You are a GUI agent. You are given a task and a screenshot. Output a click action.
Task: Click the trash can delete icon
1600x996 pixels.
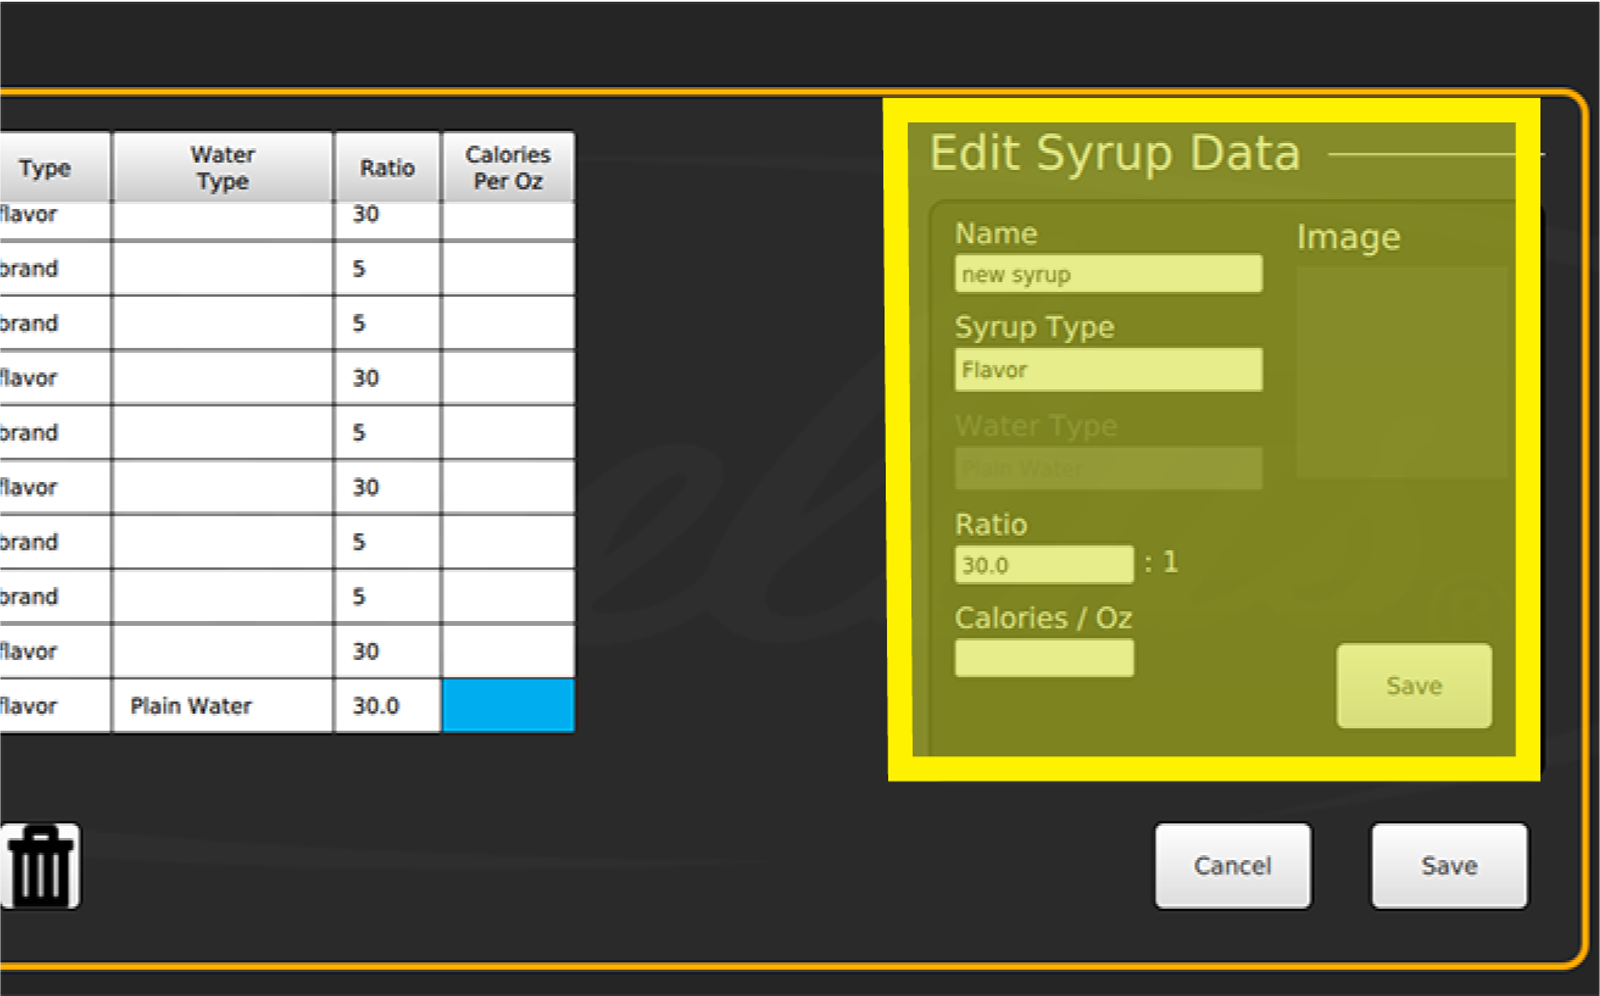pos(40,866)
